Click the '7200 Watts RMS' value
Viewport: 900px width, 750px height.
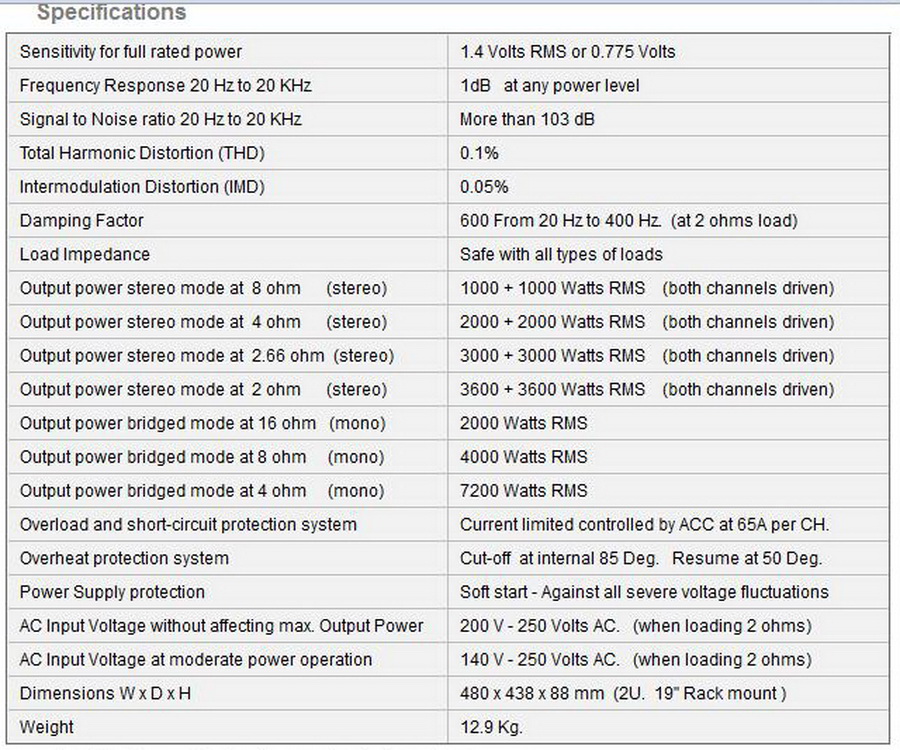(524, 491)
